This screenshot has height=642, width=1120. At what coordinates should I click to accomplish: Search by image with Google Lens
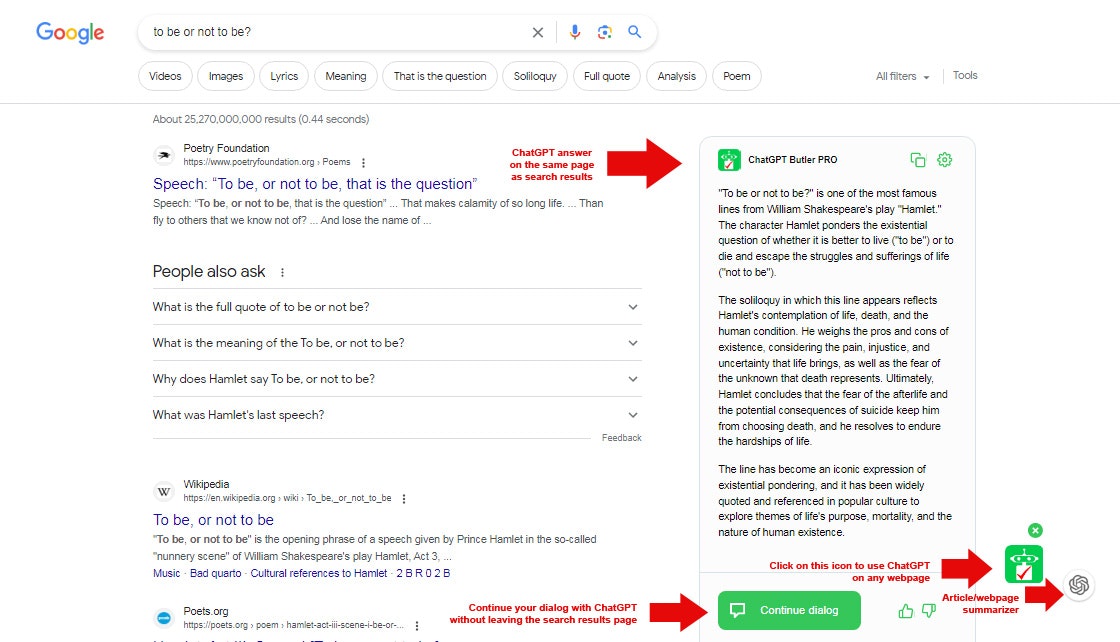coord(604,32)
